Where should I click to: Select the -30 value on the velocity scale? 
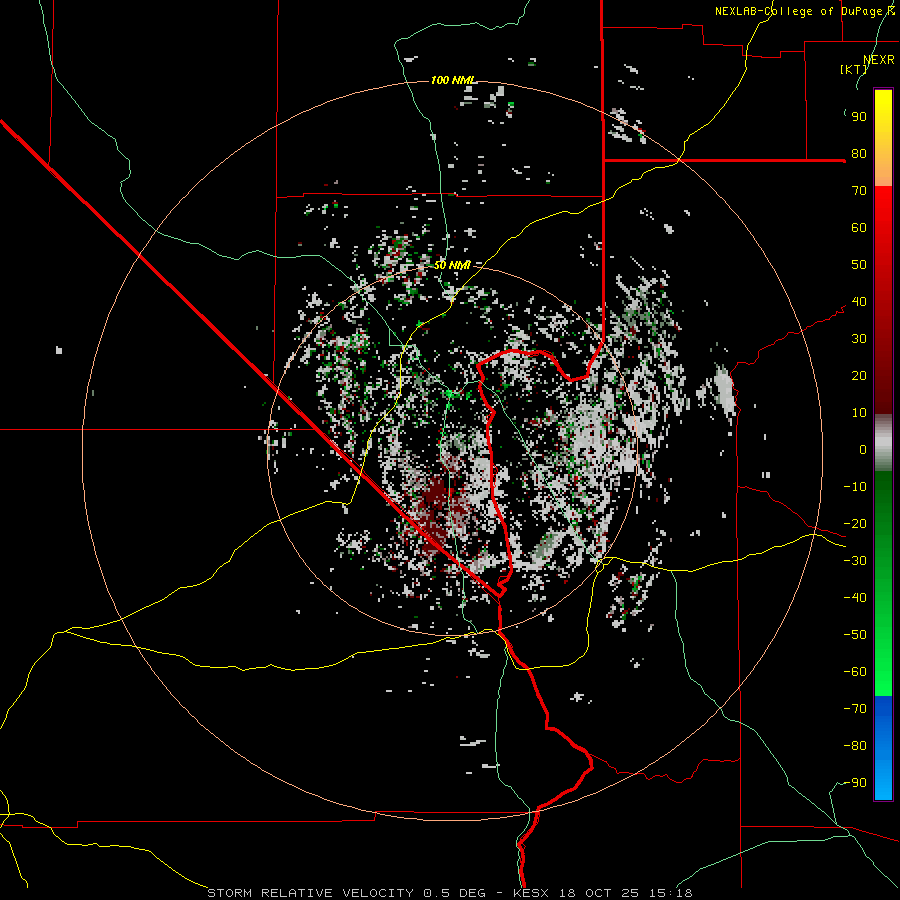pyautogui.click(x=855, y=561)
